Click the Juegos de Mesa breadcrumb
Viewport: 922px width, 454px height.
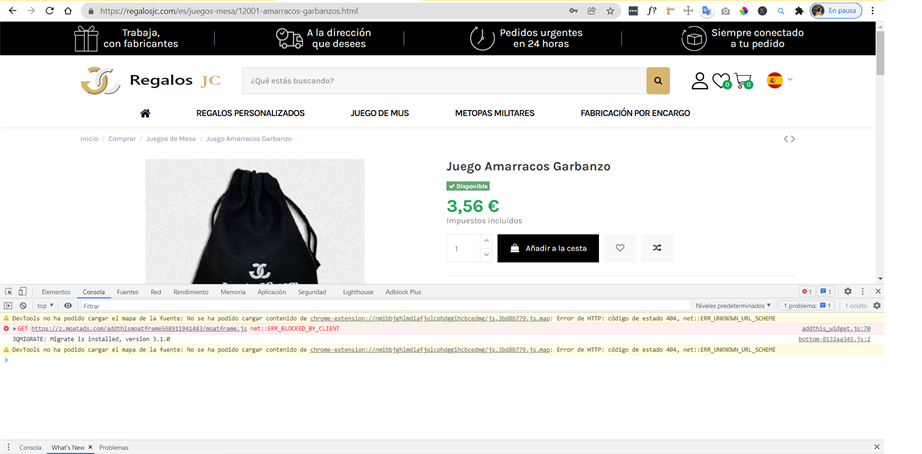tap(171, 139)
